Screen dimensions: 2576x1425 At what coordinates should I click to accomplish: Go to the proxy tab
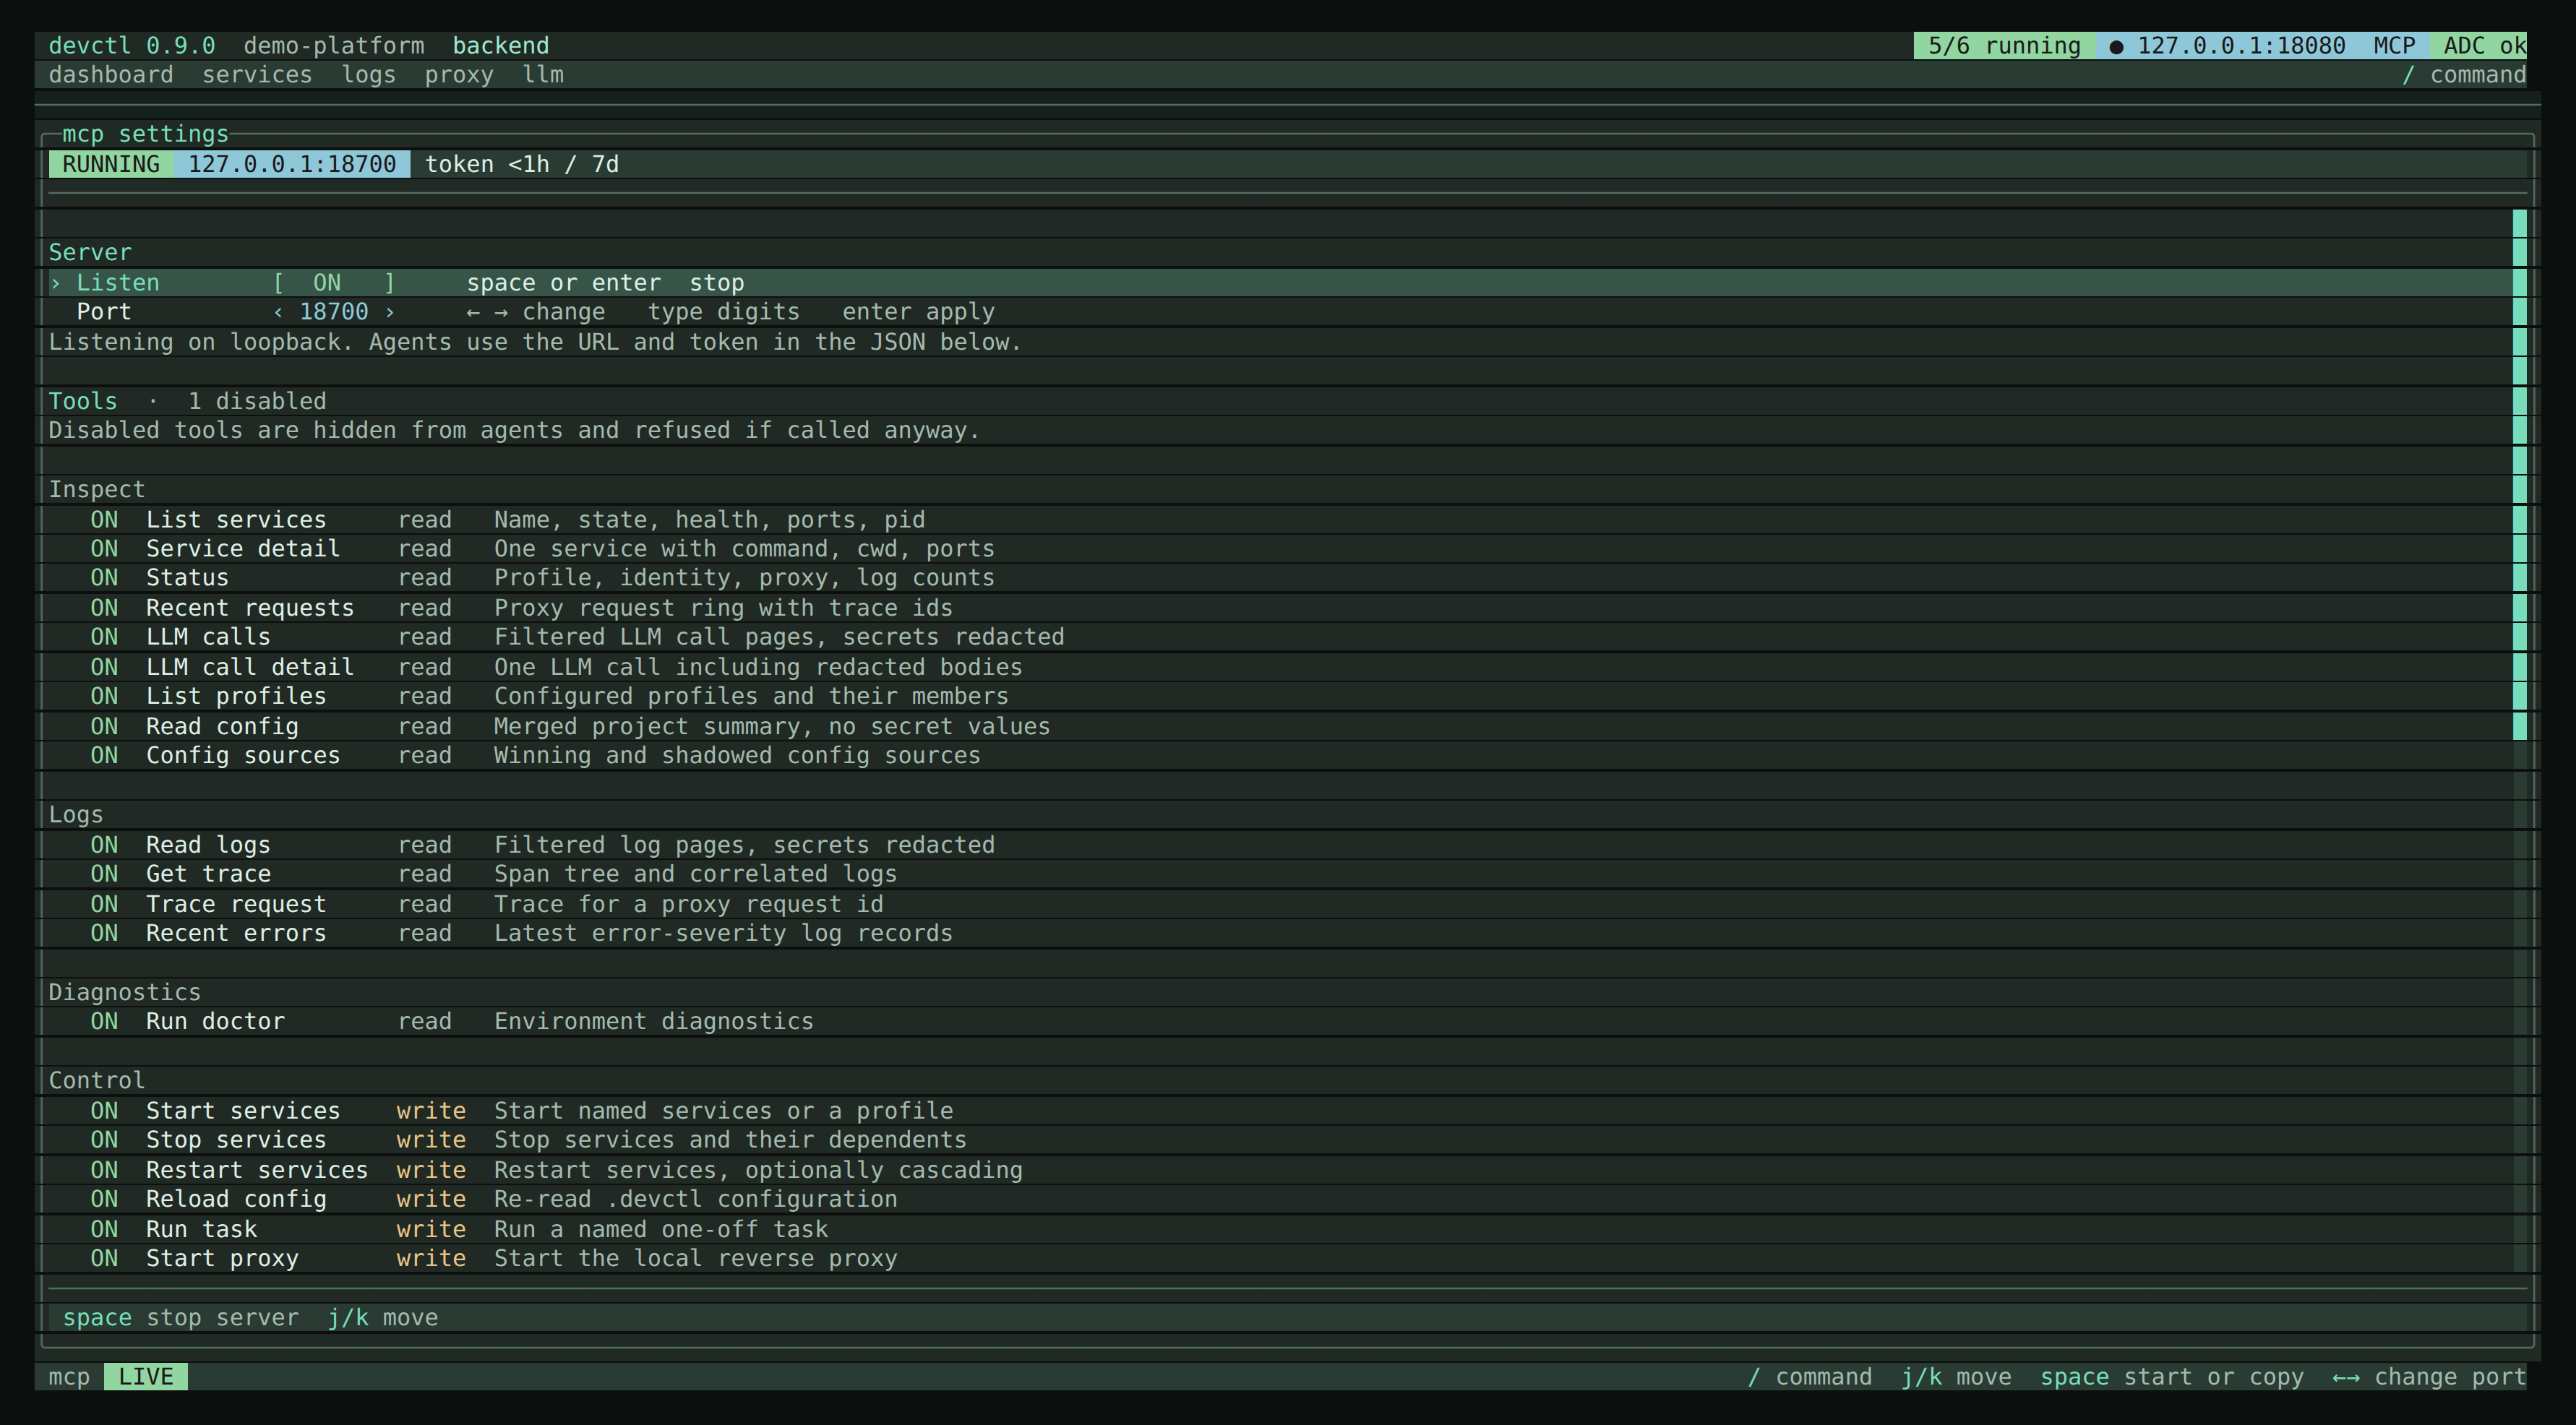coord(459,75)
